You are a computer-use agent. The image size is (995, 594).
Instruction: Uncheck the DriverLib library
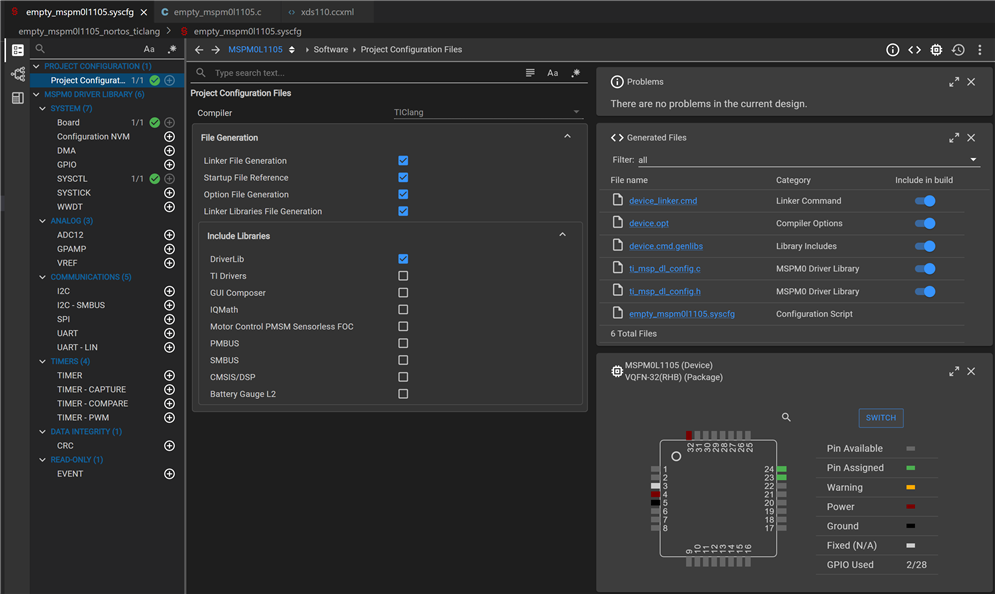pos(403,259)
